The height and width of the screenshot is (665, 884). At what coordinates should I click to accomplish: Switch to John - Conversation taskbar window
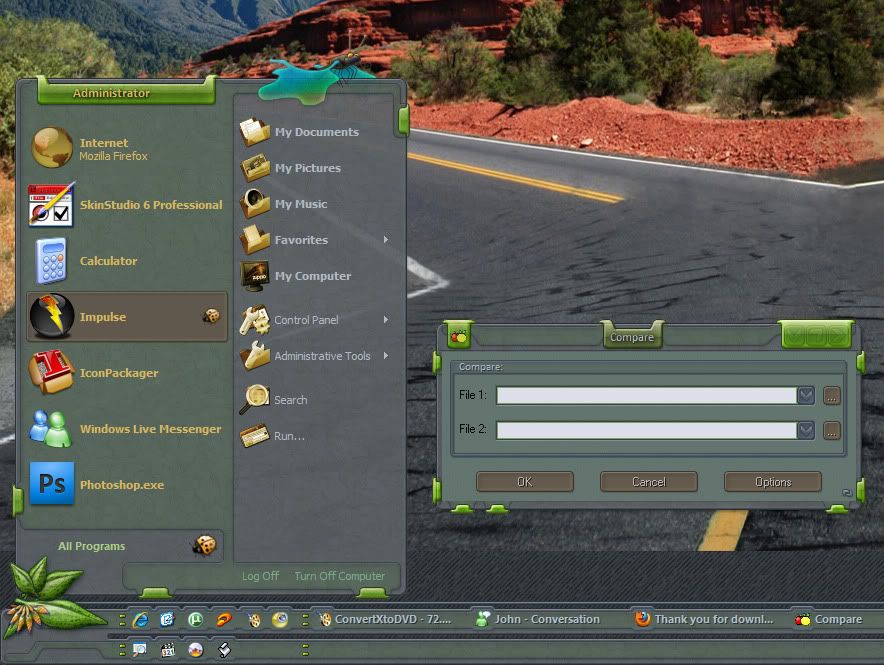[538, 619]
